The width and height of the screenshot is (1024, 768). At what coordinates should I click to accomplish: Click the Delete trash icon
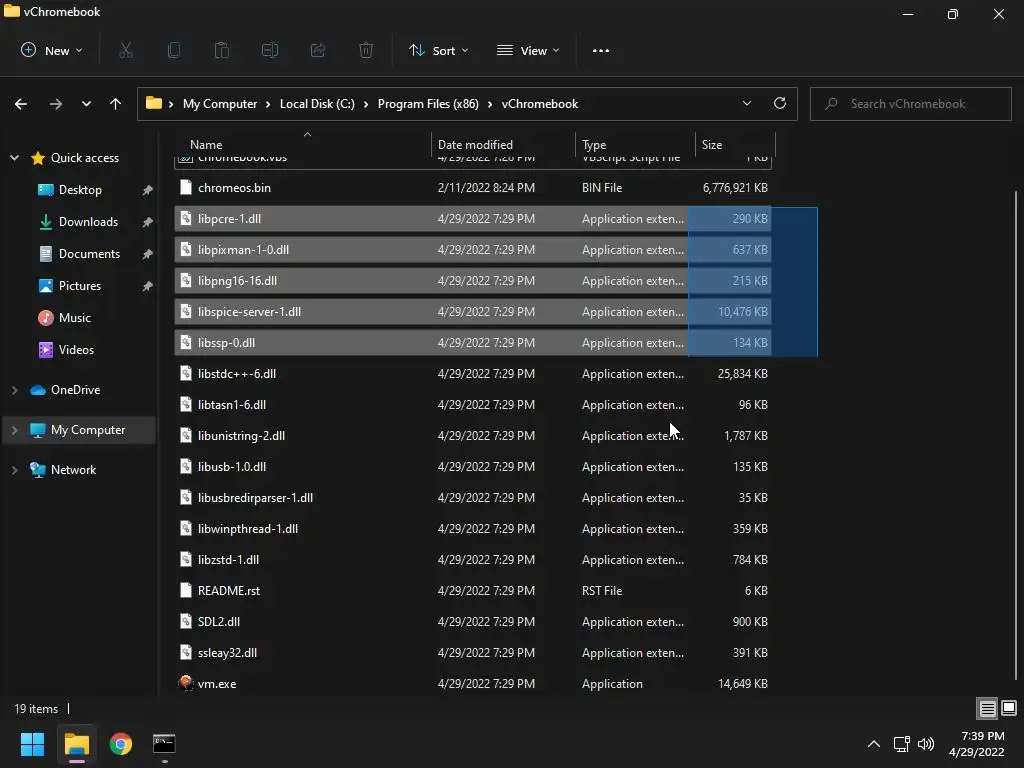coord(366,50)
